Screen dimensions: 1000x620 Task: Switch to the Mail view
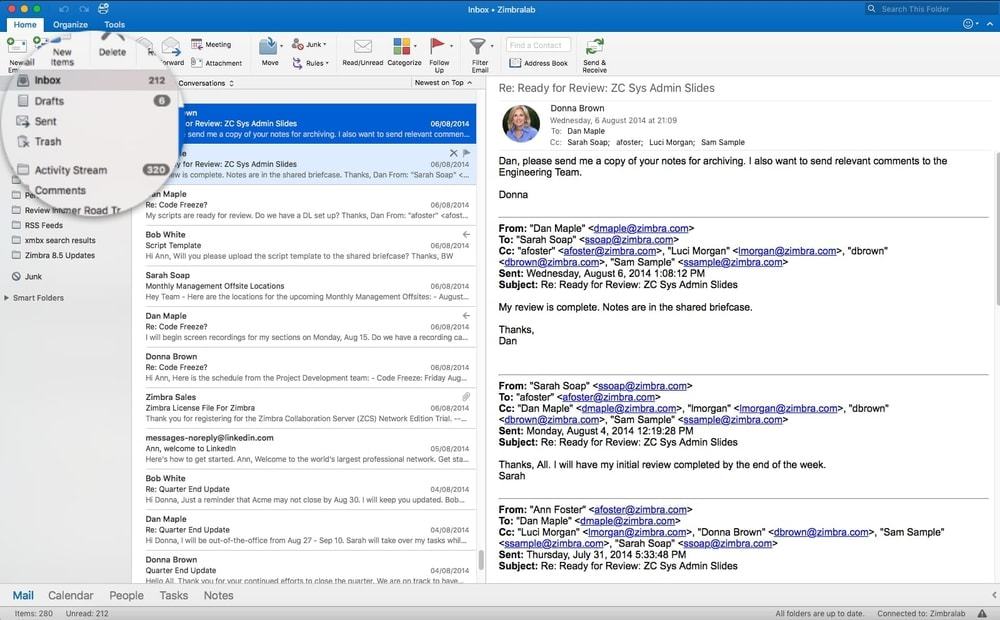pos(23,595)
